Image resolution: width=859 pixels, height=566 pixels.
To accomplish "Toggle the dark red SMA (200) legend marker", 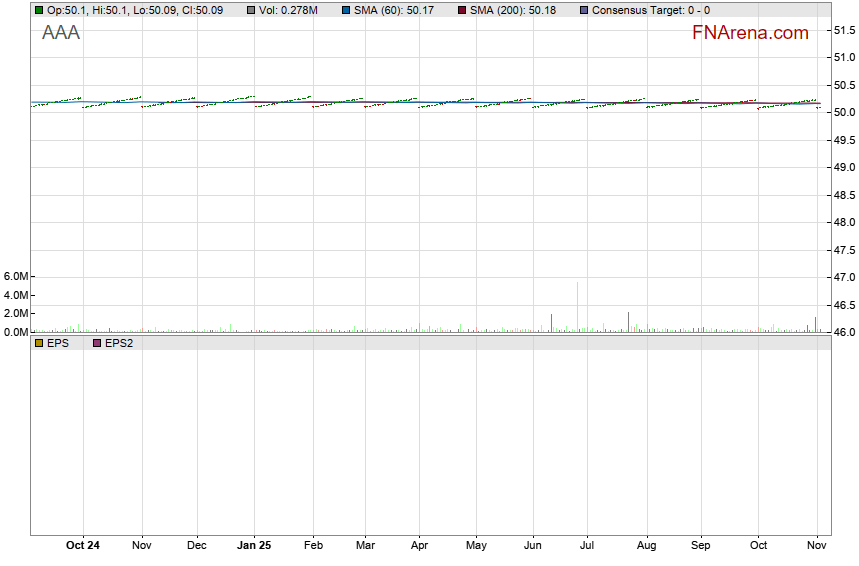I will click(x=462, y=10).
